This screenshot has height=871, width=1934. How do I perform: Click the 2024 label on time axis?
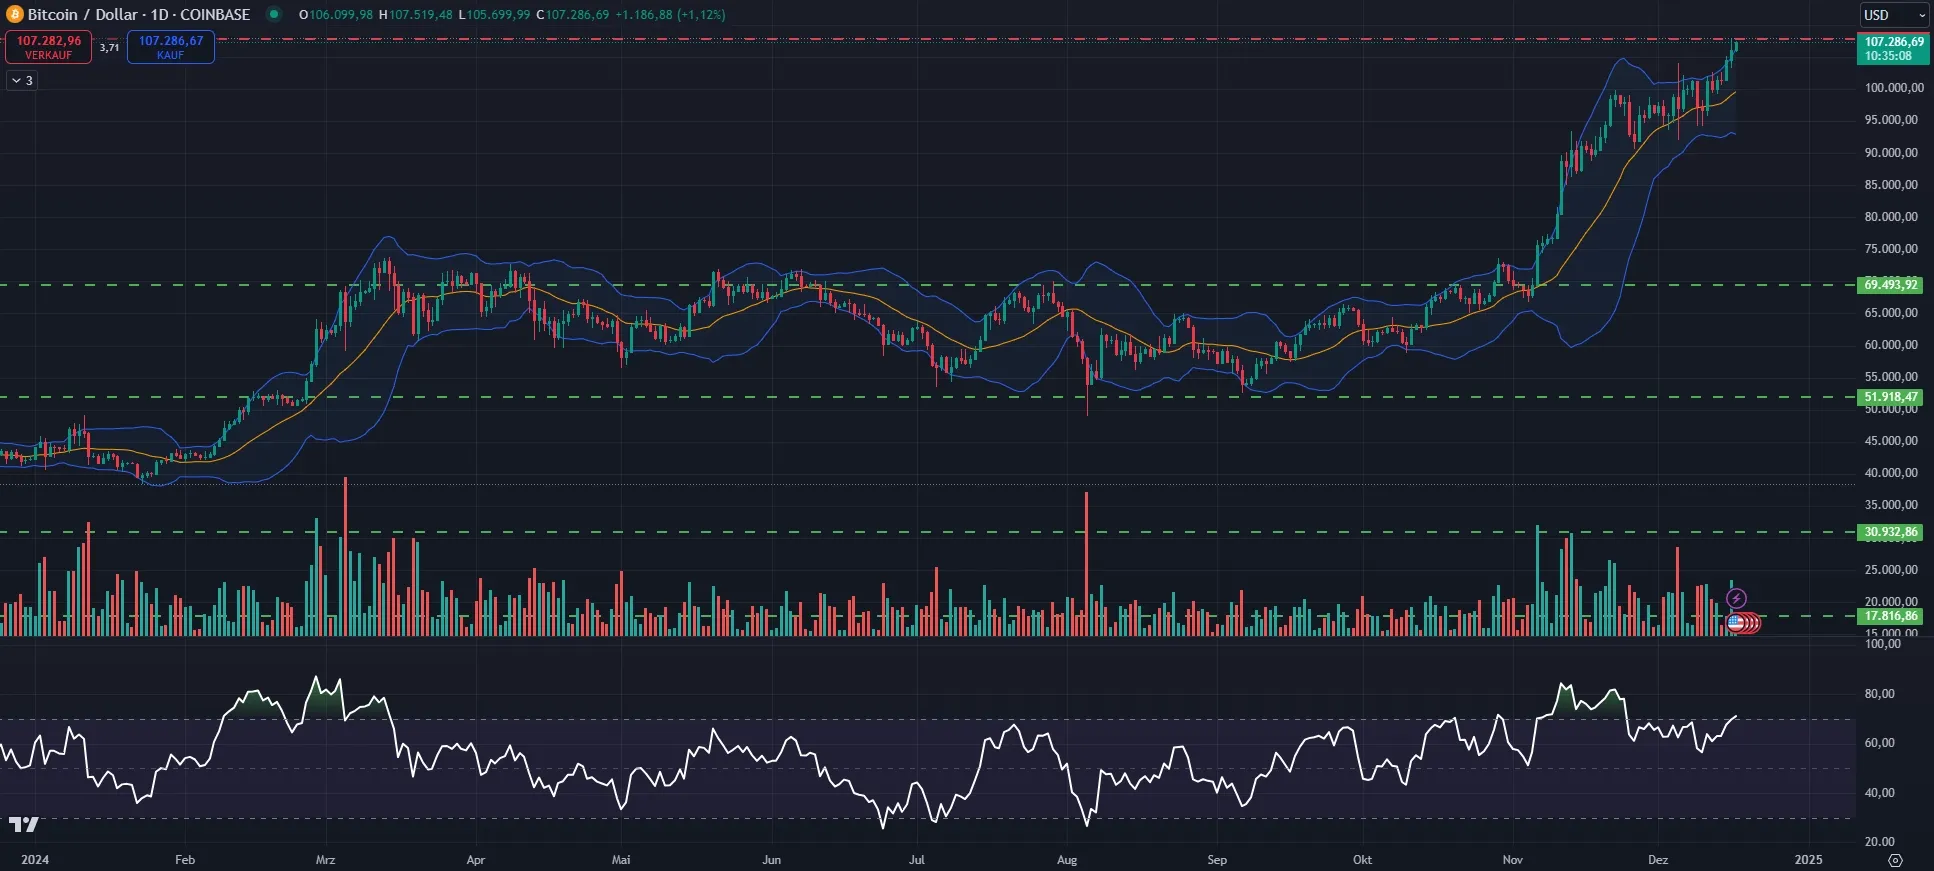pyautogui.click(x=35, y=860)
